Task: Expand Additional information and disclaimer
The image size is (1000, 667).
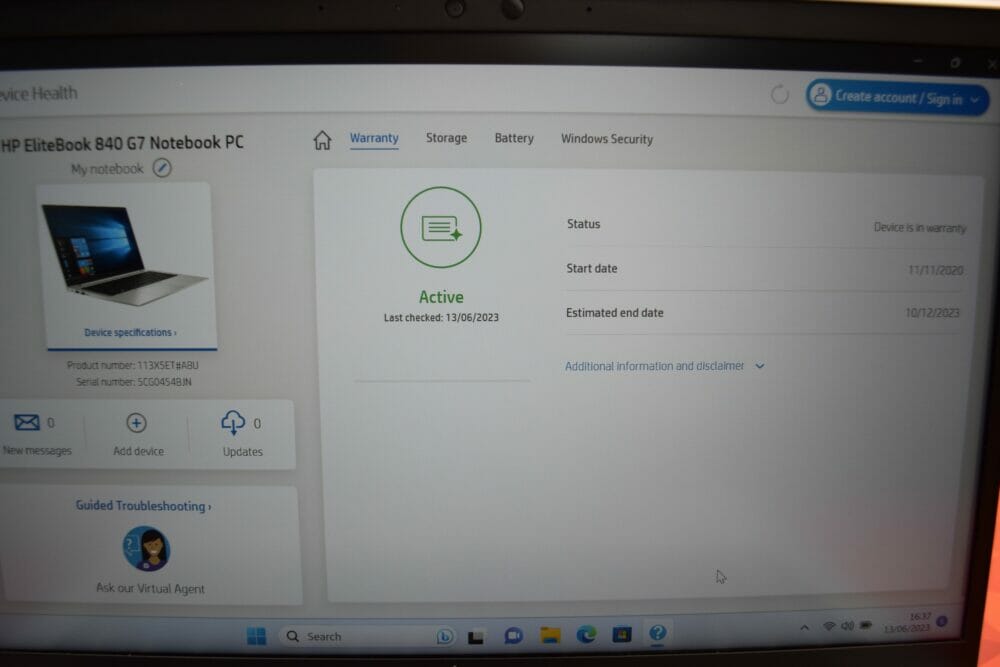Action: point(760,366)
